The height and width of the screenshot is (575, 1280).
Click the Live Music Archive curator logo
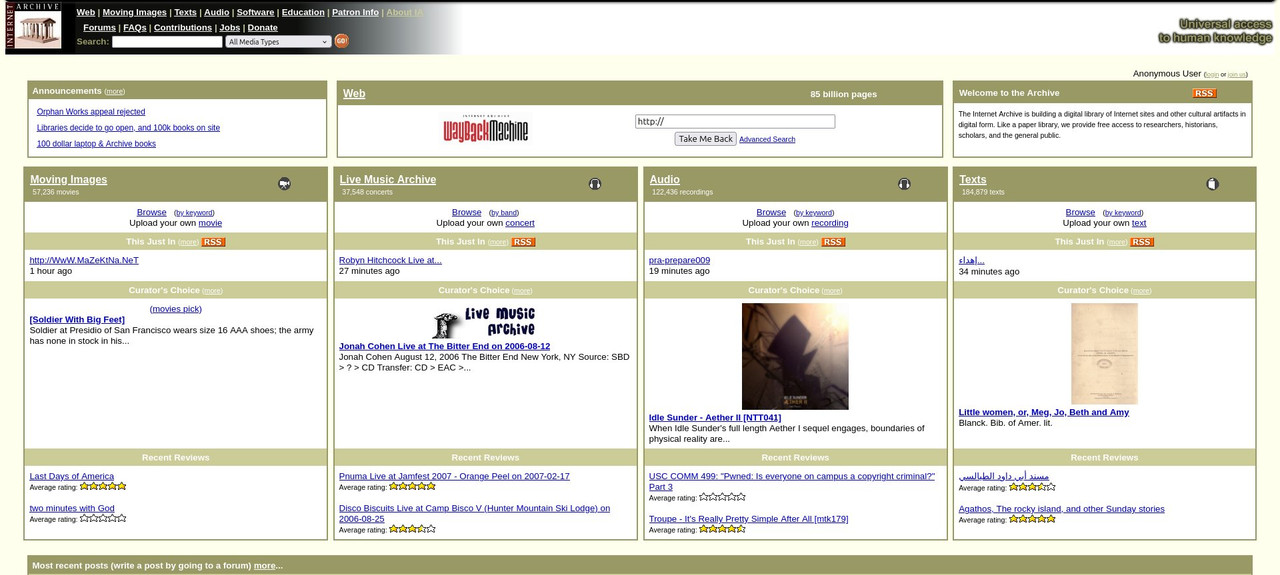(x=485, y=323)
